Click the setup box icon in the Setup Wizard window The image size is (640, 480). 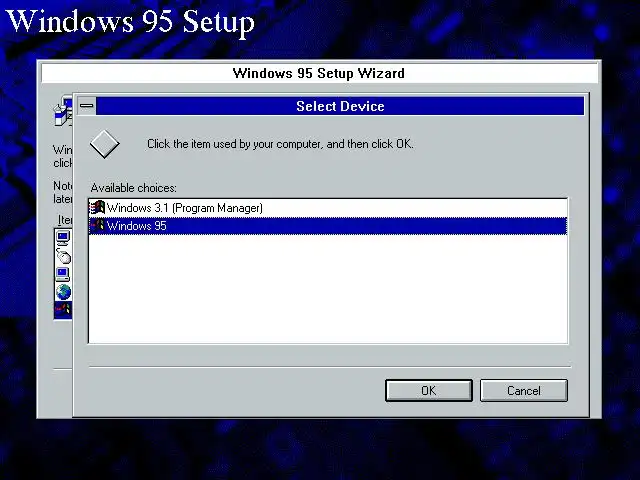(63, 111)
